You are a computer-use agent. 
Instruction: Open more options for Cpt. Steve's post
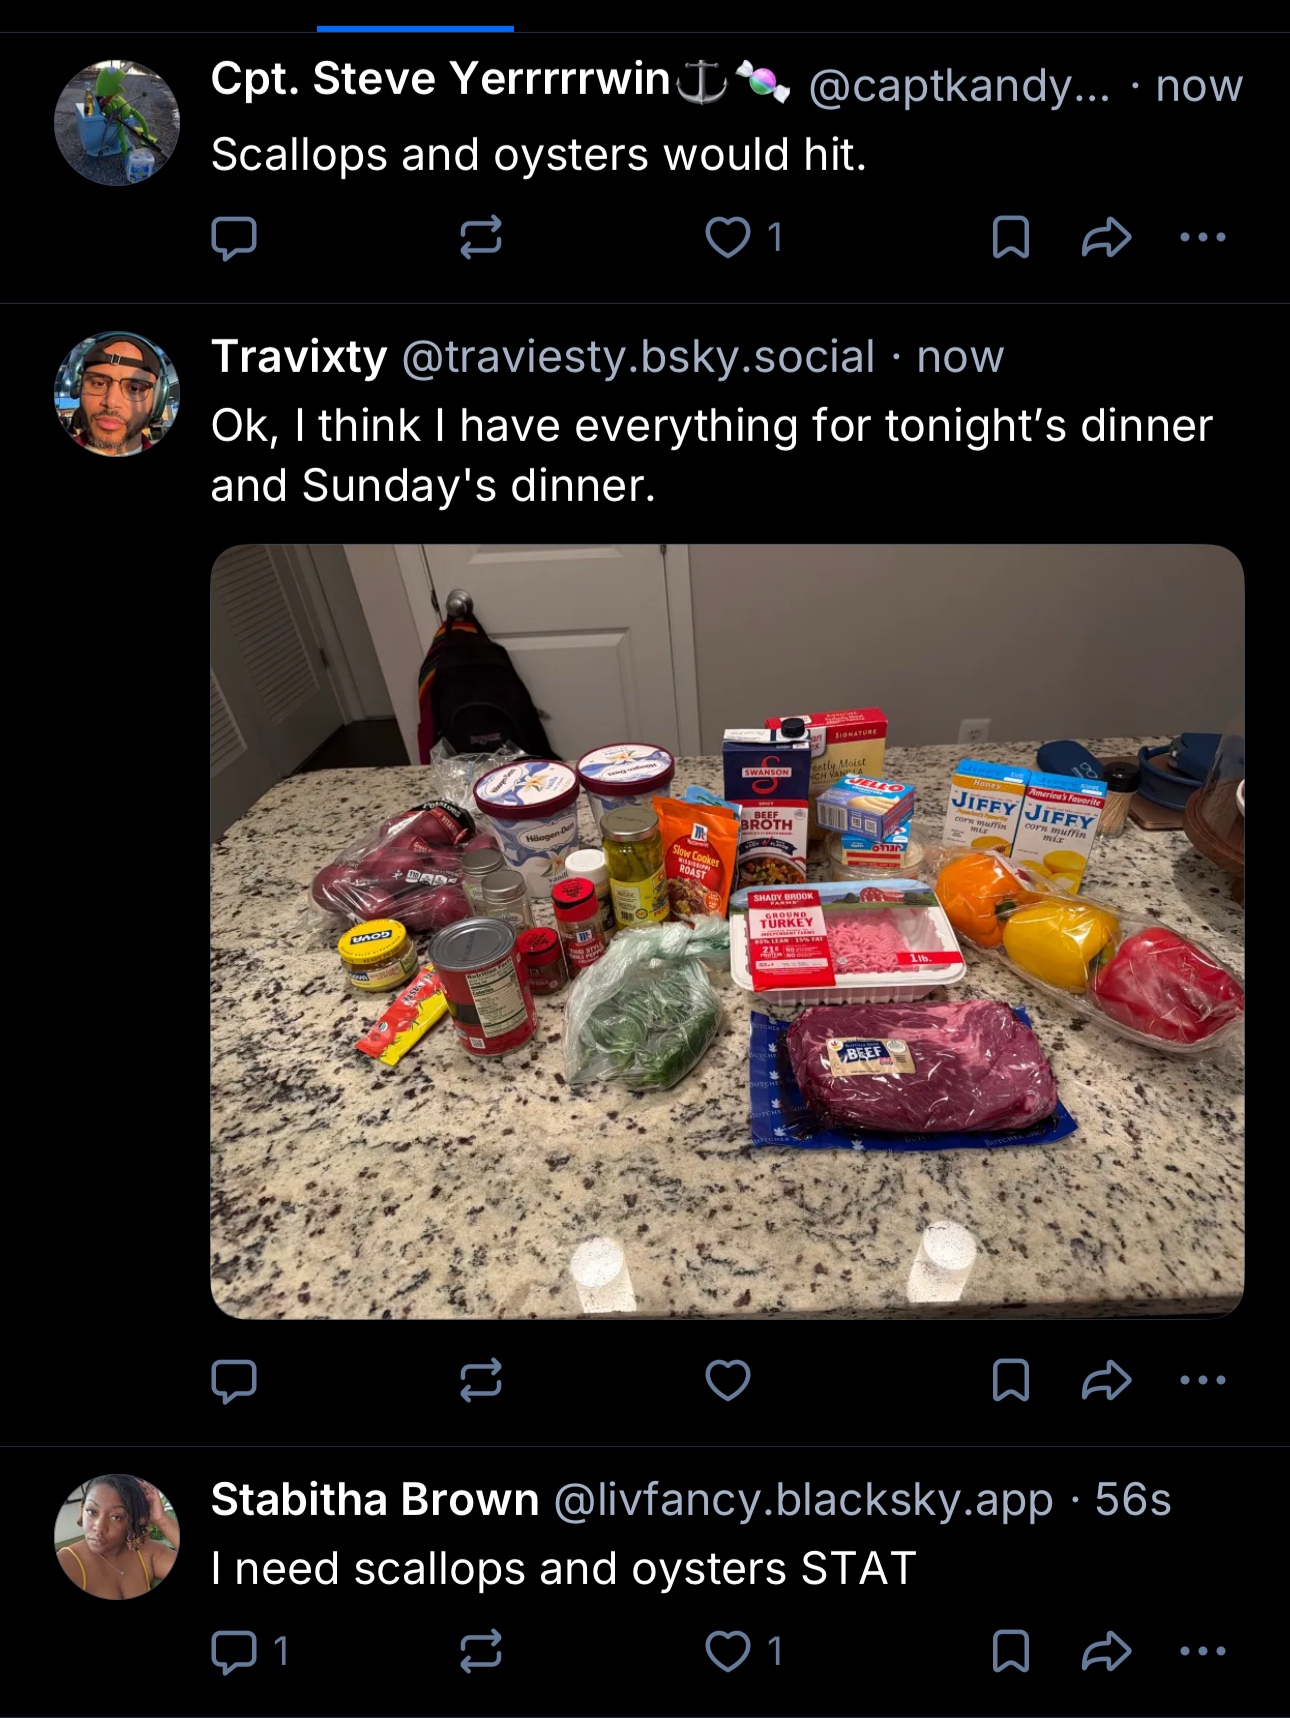[1202, 238]
